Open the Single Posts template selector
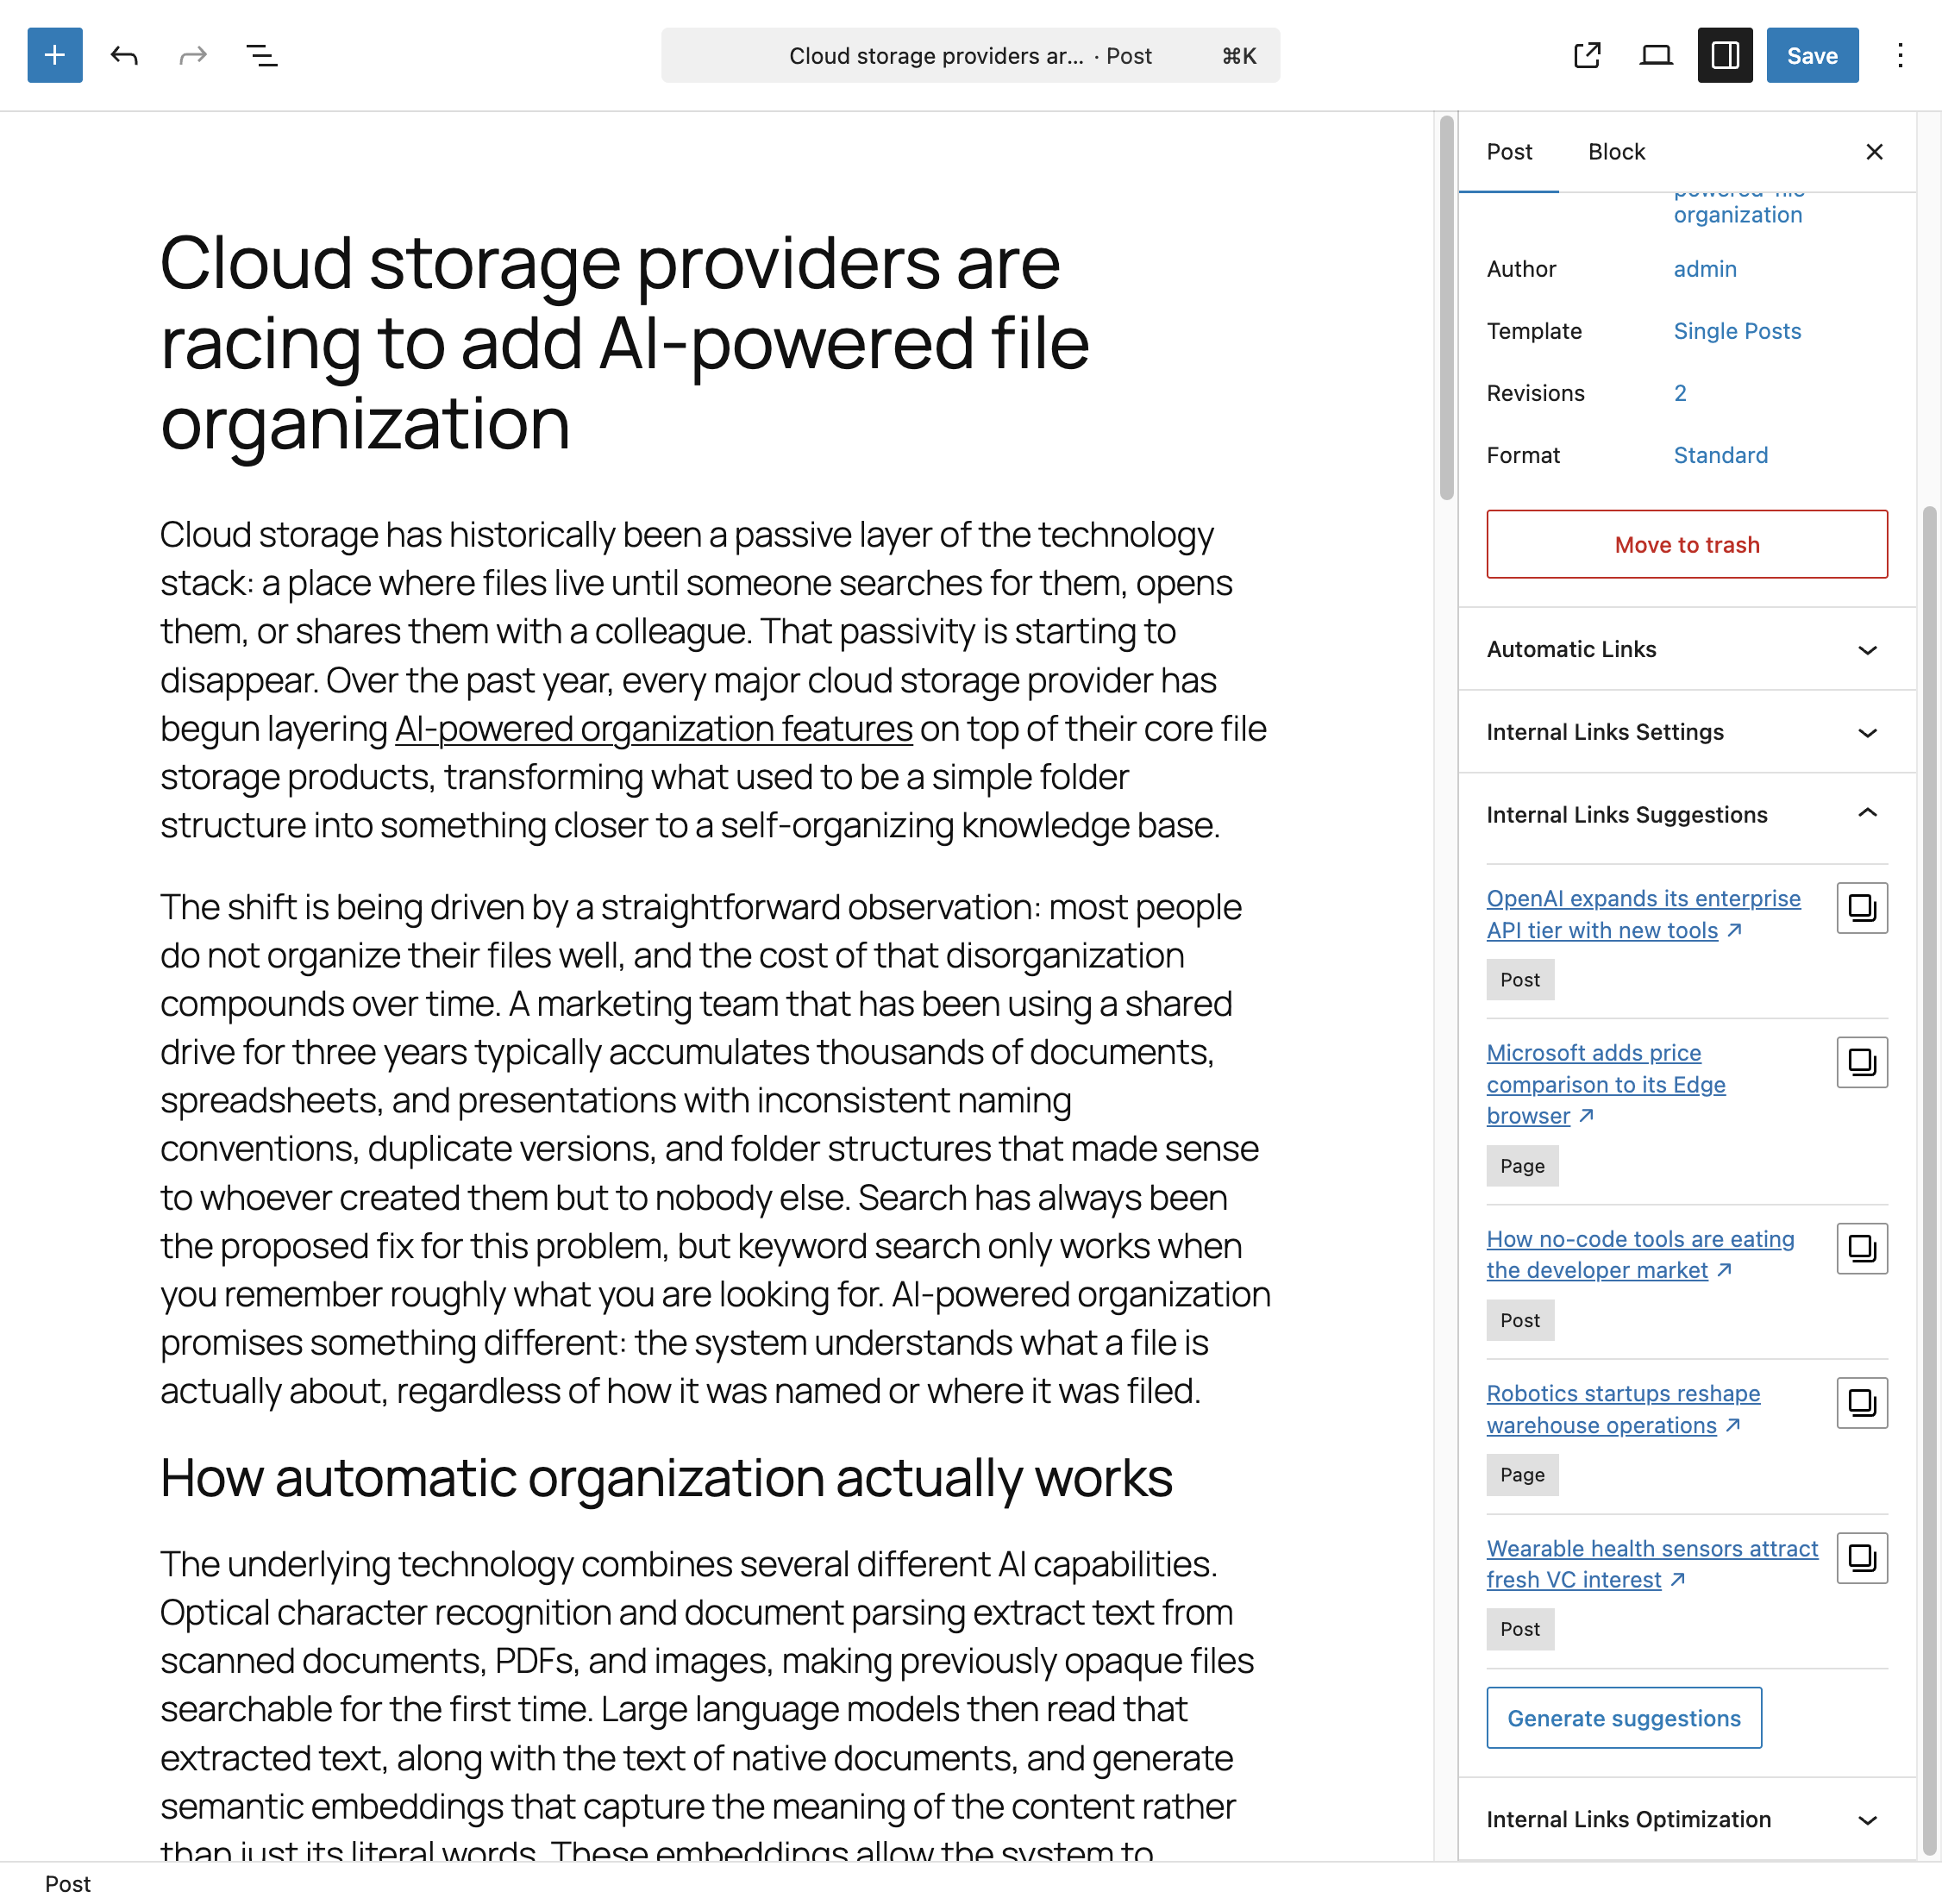Viewport: 1942px width, 1904px height. 1737,331
